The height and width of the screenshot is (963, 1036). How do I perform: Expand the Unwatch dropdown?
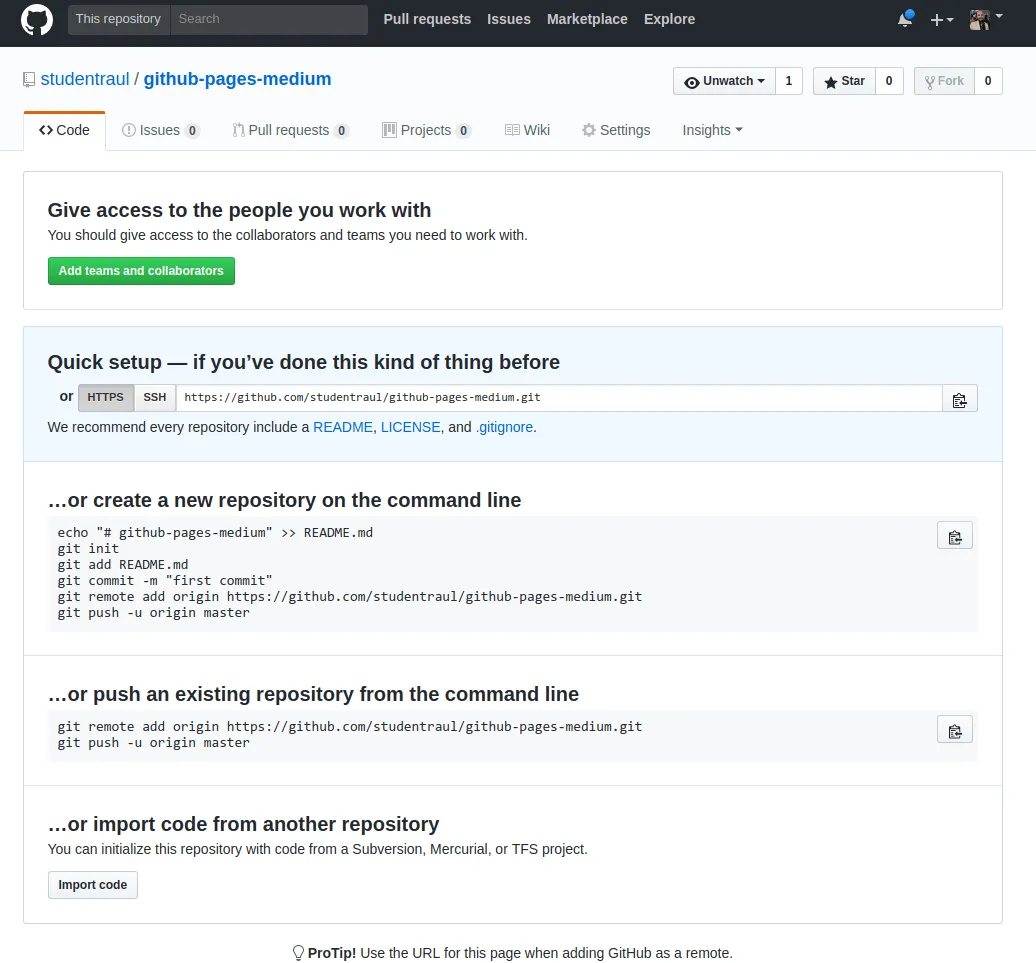tap(724, 81)
